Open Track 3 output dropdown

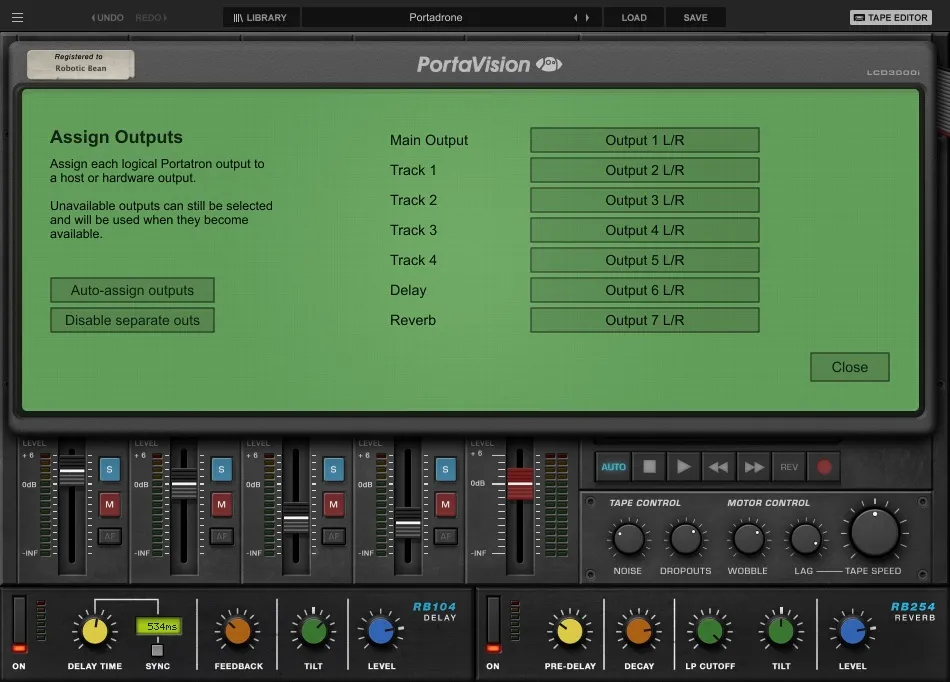coord(645,230)
